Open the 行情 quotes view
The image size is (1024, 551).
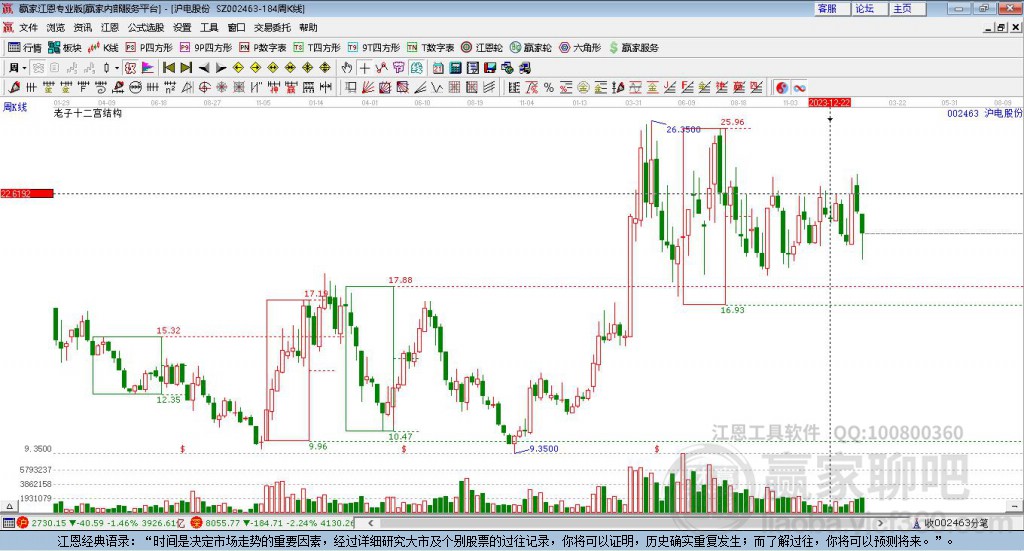click(x=25, y=48)
